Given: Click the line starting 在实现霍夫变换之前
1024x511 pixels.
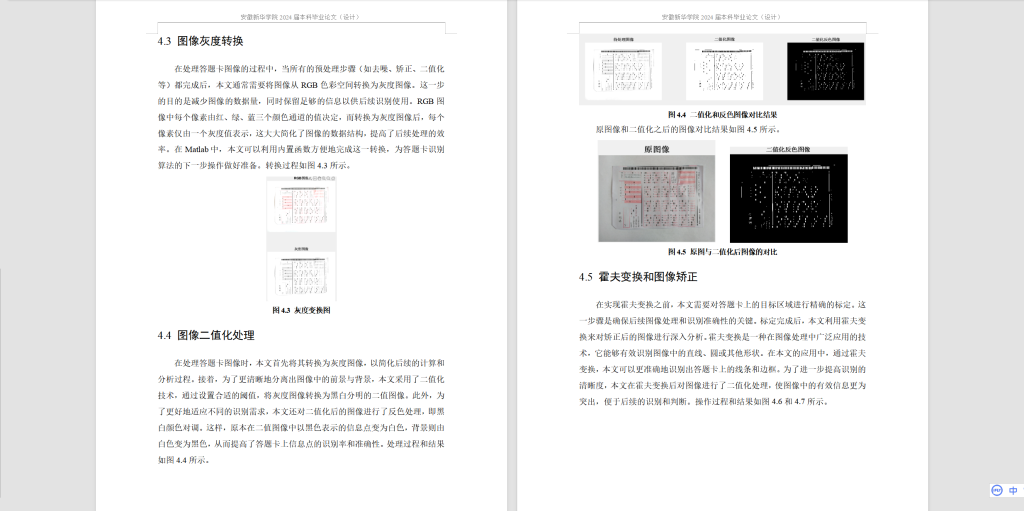Looking at the screenshot, I should 731,305.
